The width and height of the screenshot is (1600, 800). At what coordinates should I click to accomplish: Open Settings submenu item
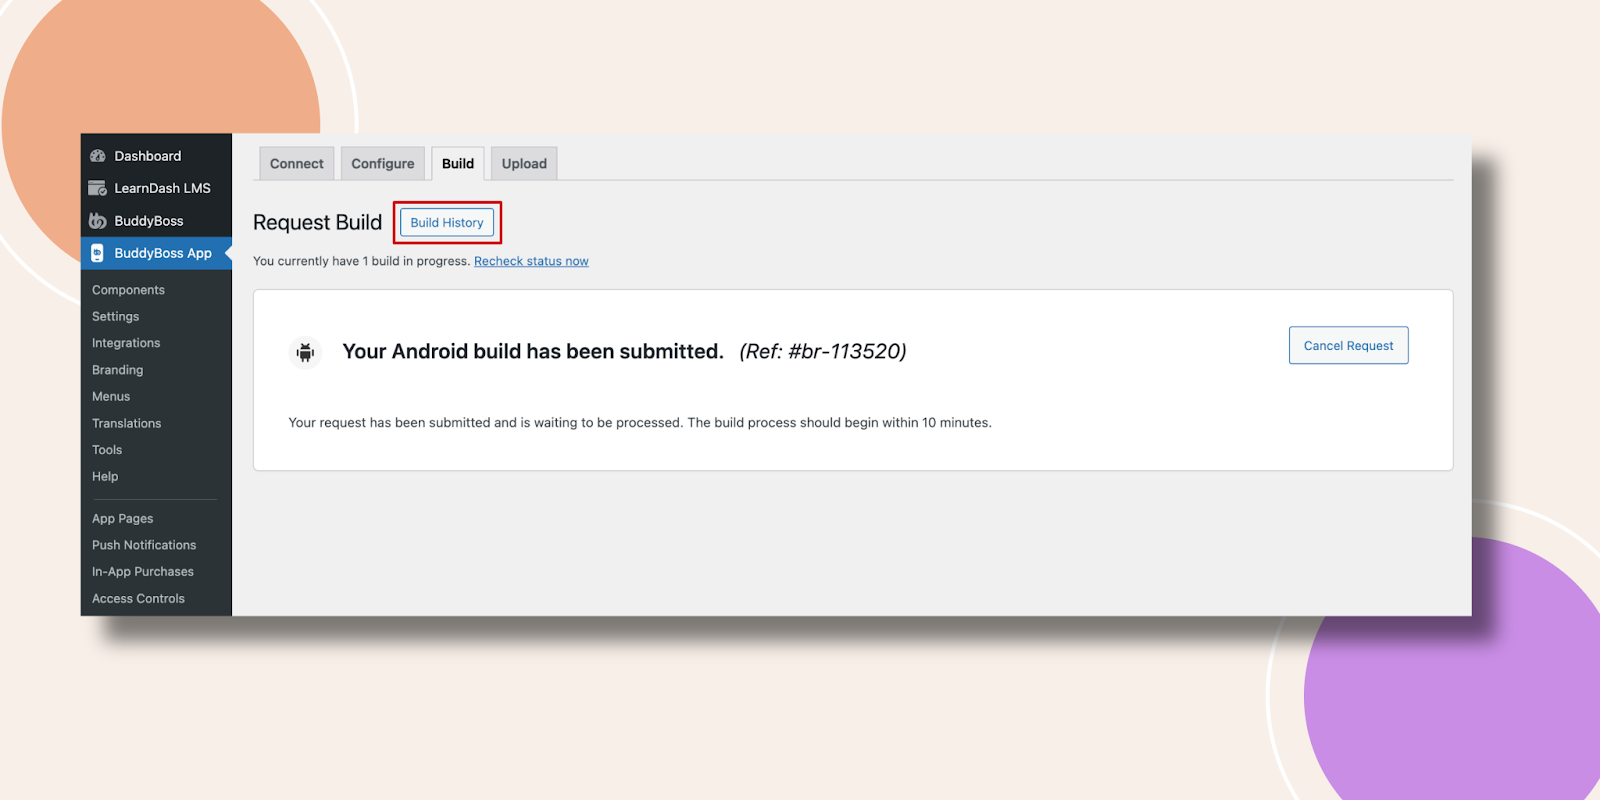(116, 317)
